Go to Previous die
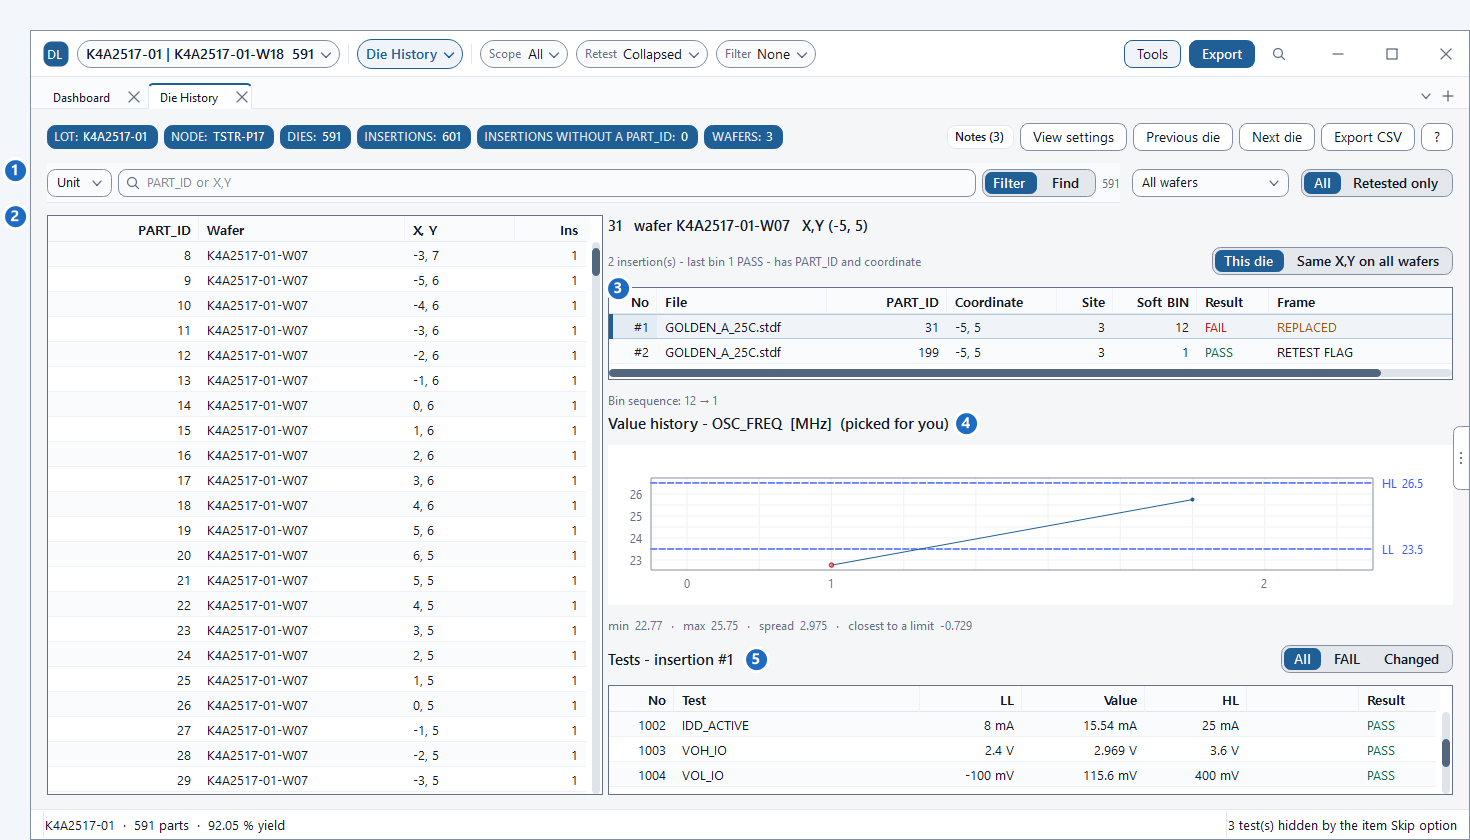1470x840 pixels. 1183,137
